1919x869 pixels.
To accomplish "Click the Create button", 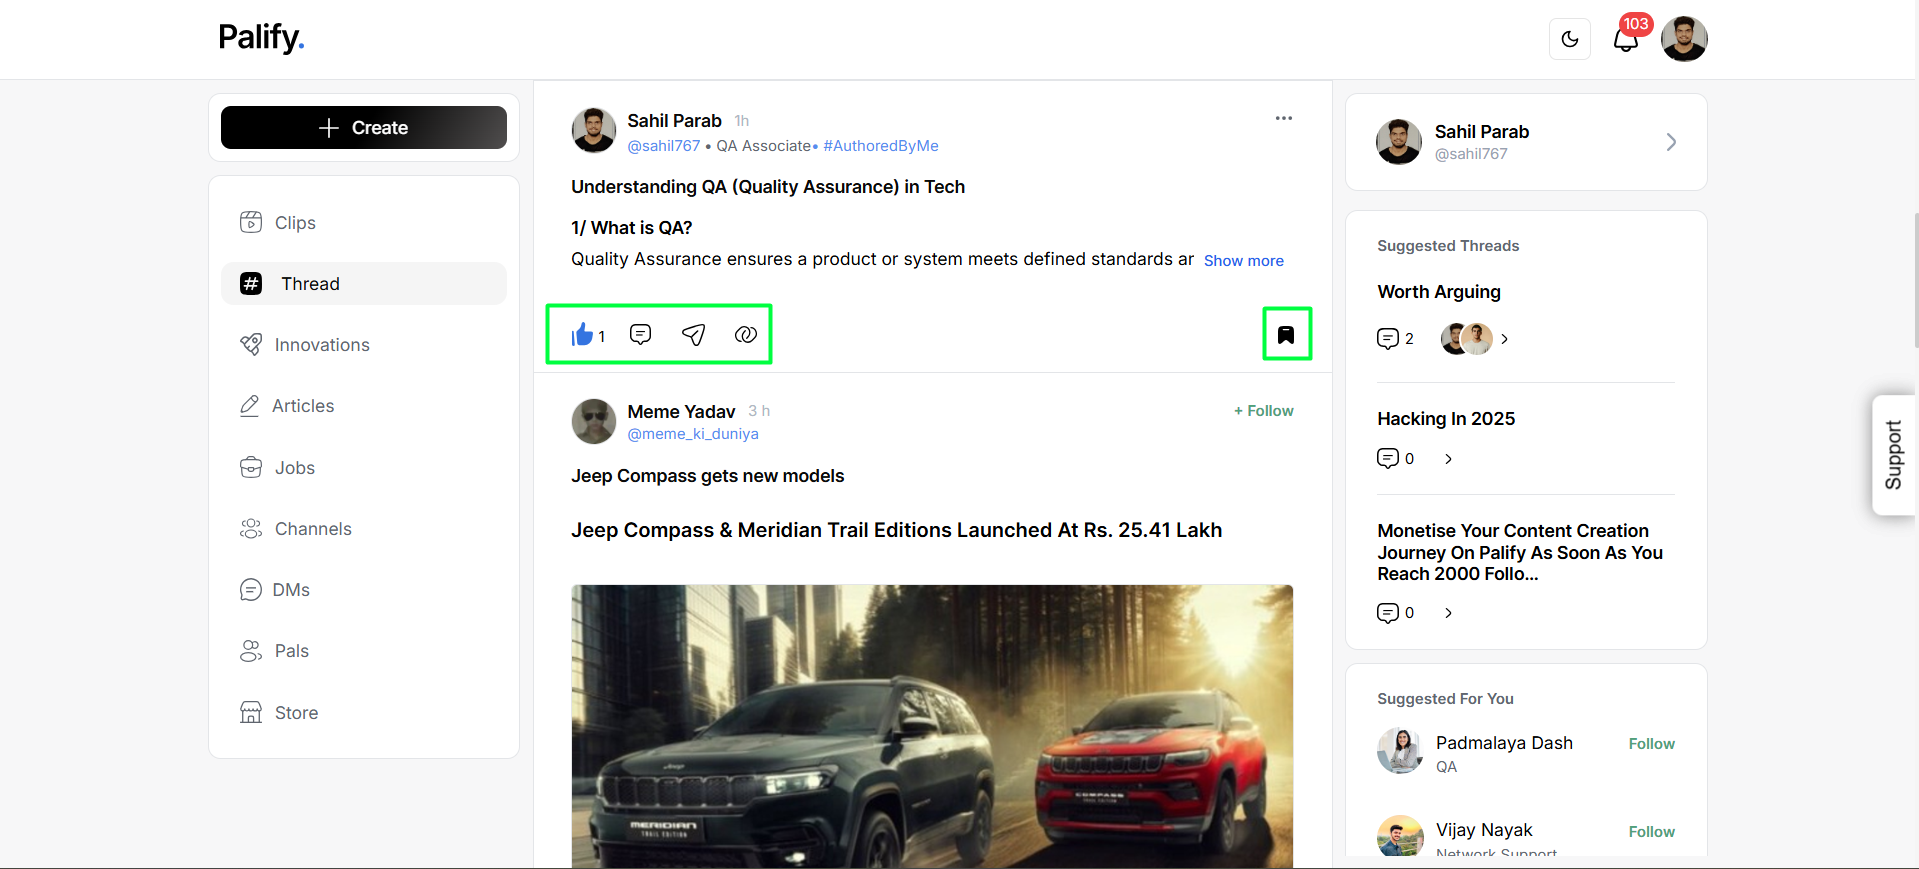I will tap(364, 128).
